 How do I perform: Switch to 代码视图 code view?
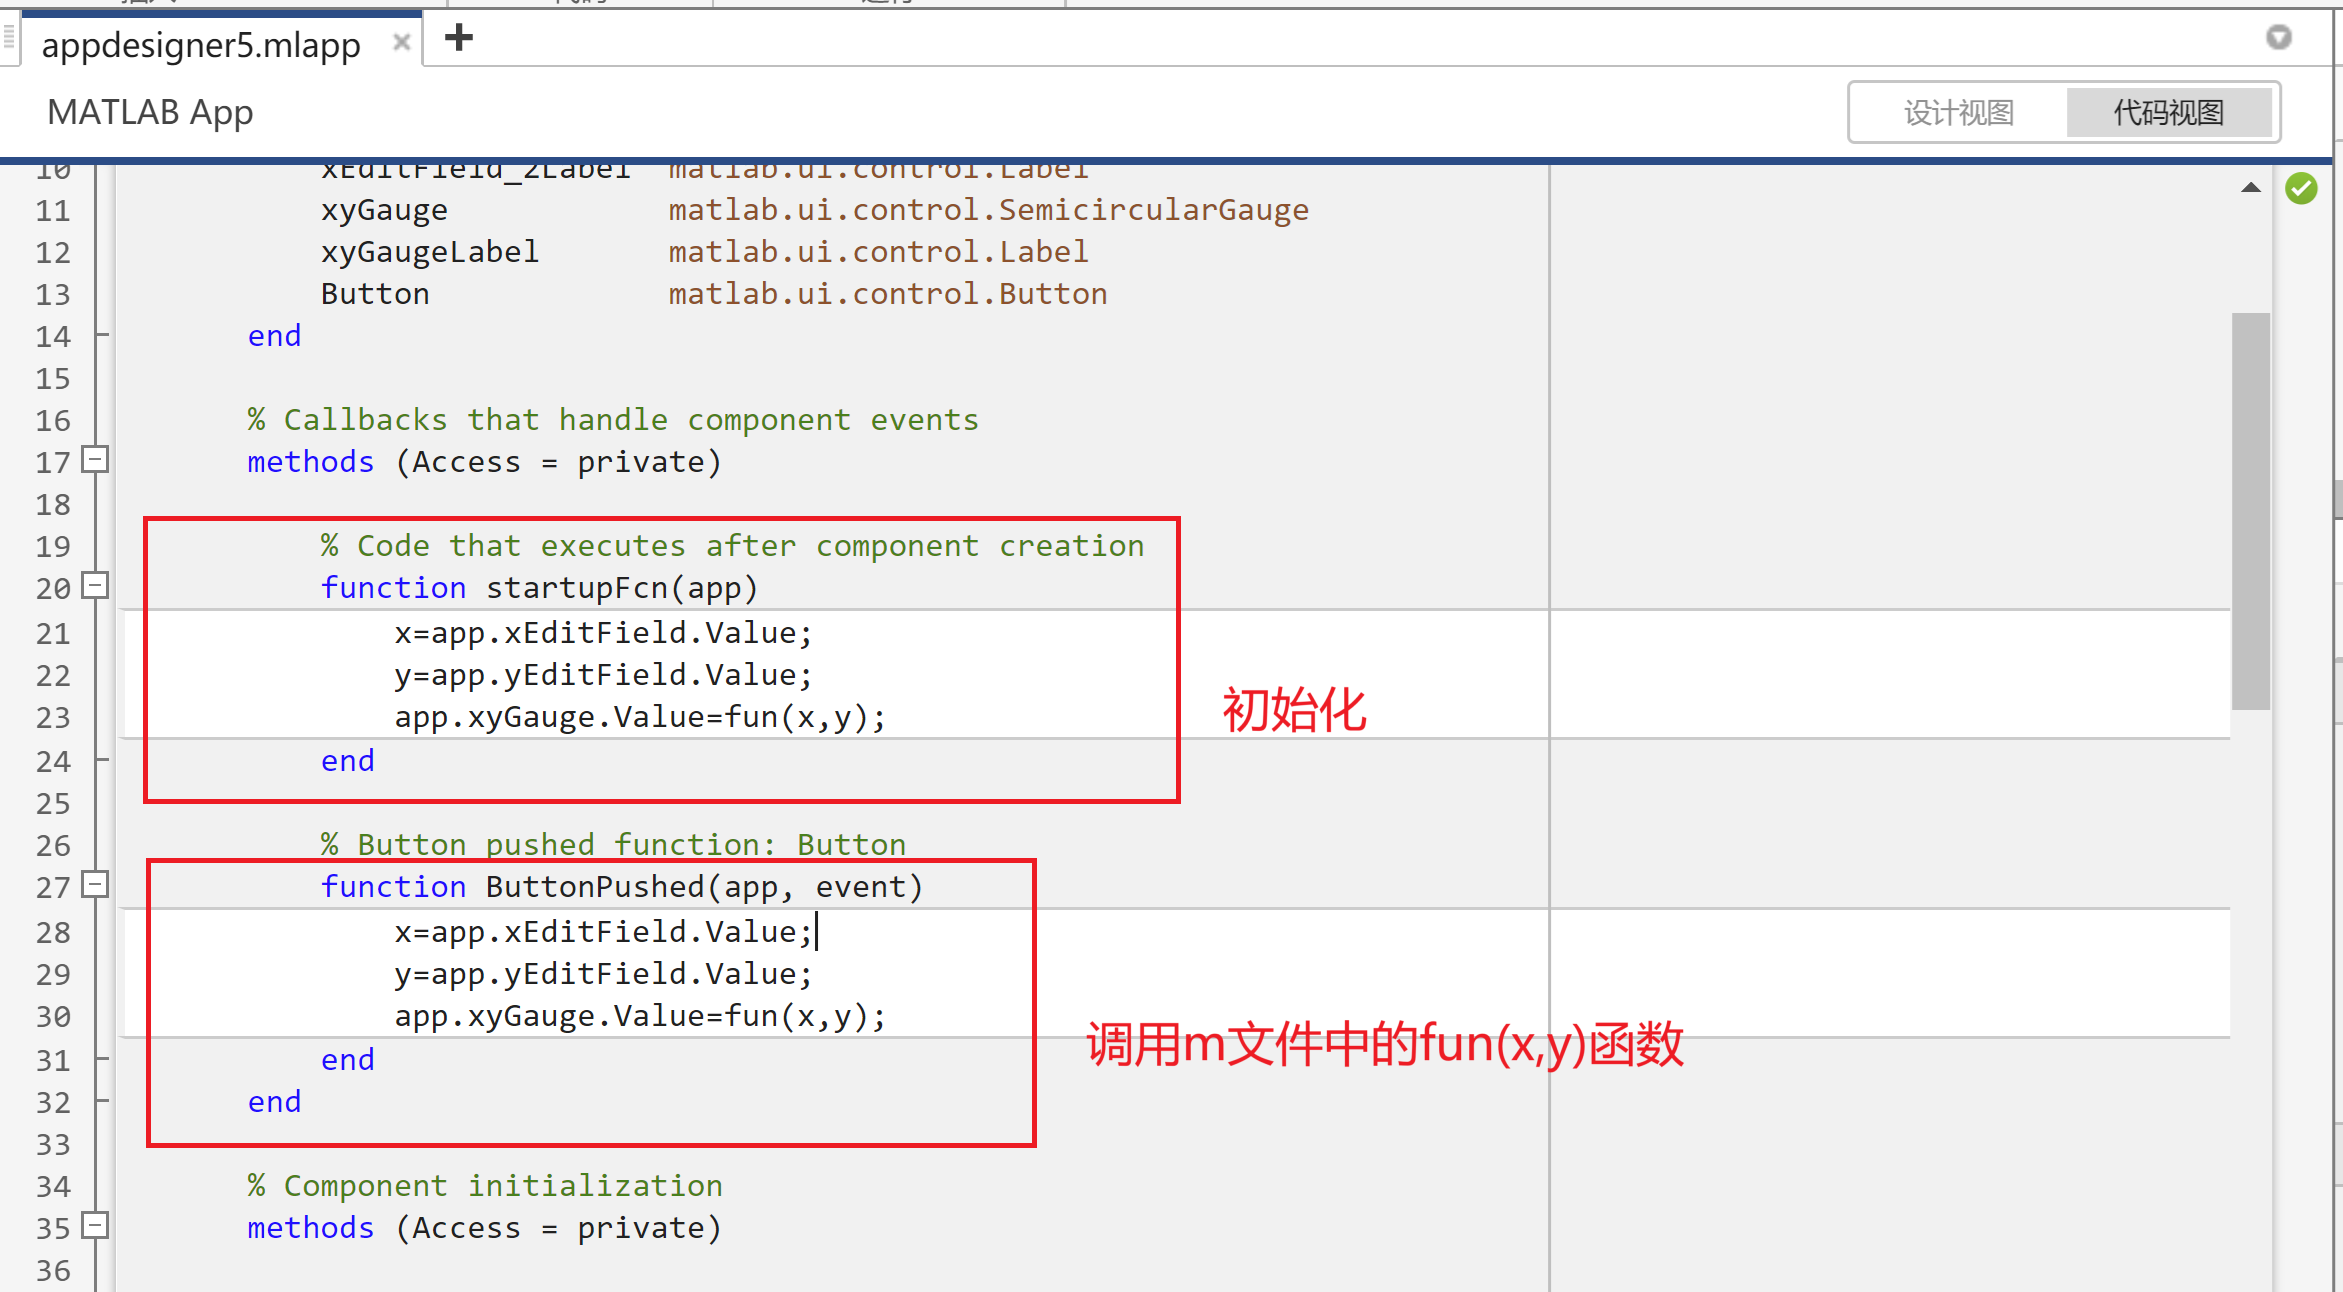coord(2168,112)
